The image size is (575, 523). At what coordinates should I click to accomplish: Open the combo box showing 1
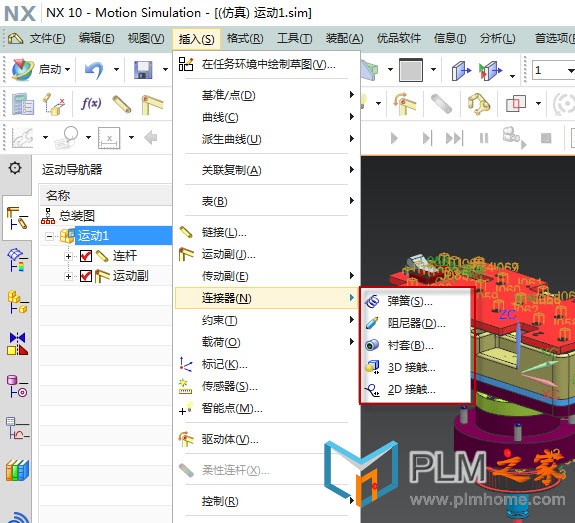coord(553,70)
